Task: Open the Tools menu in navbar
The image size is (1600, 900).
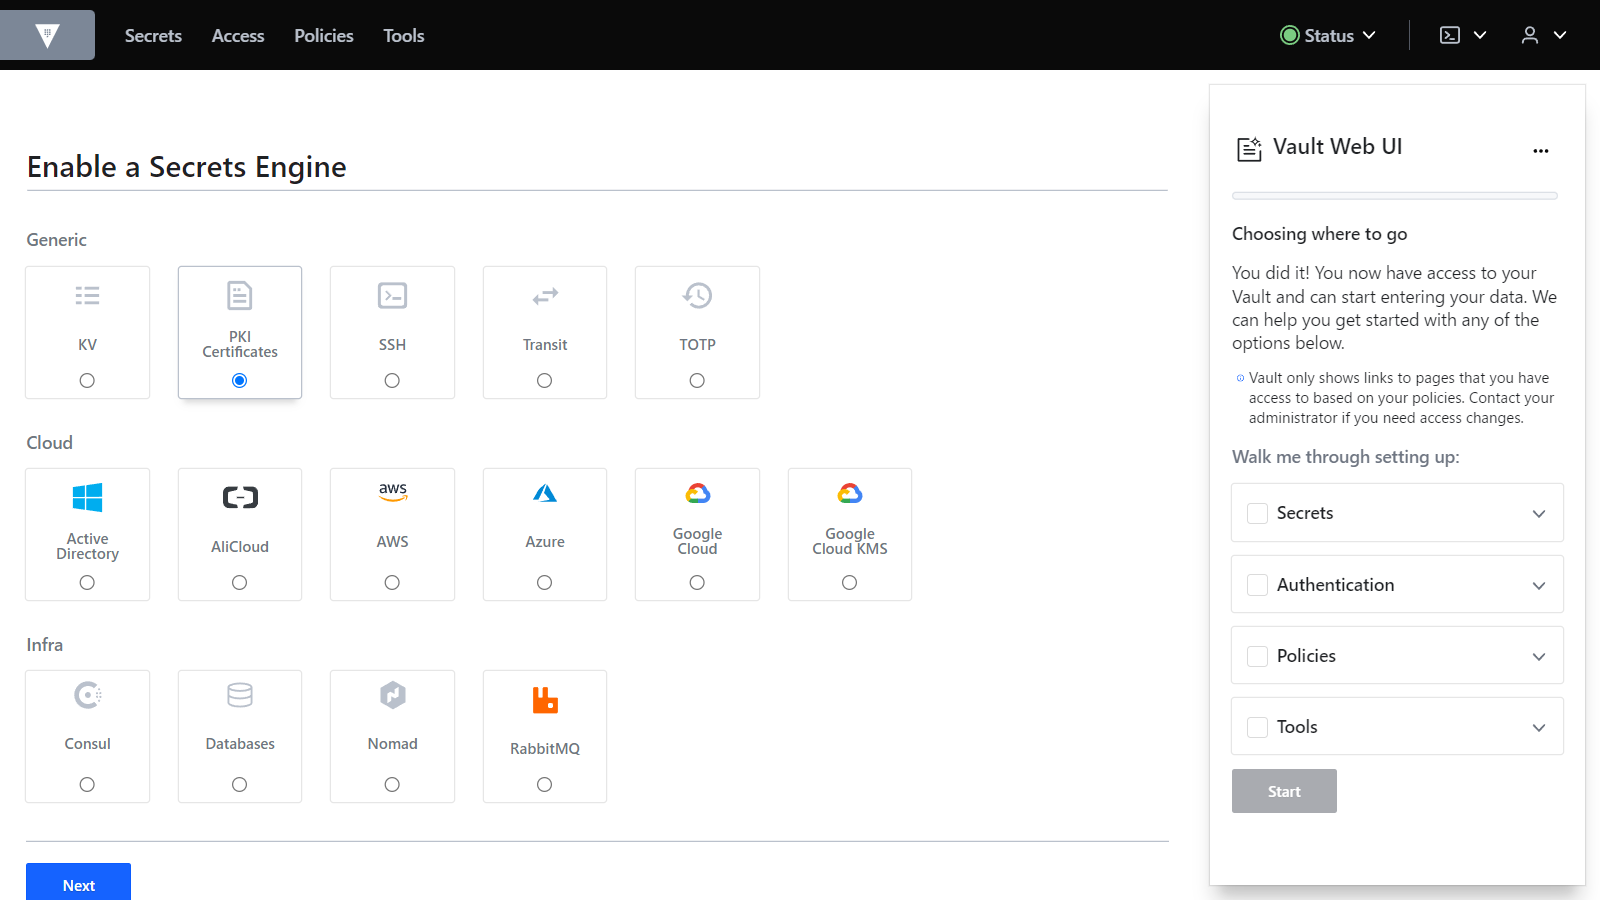Action: [x=403, y=36]
